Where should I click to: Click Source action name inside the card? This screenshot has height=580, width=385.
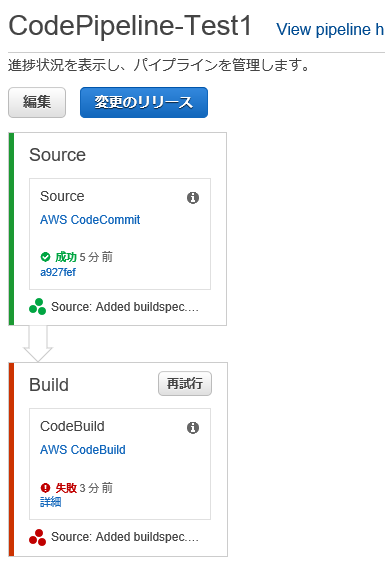[62, 196]
